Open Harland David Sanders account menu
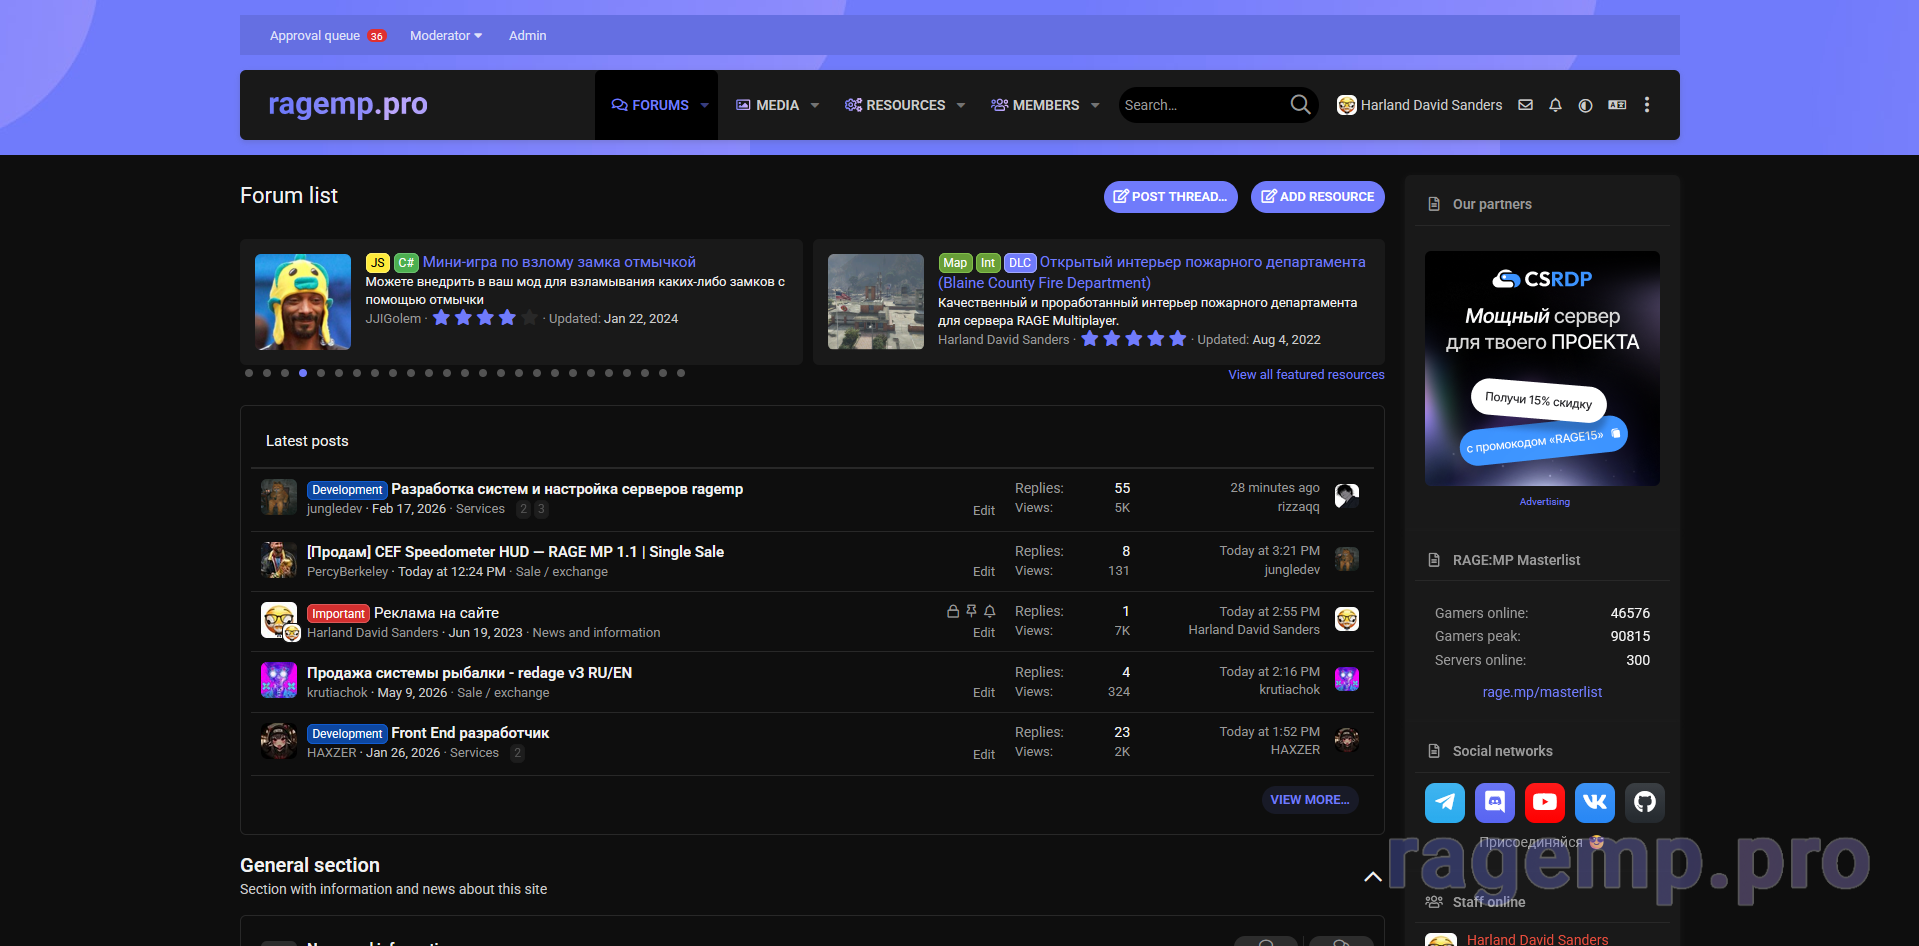The height and width of the screenshot is (946, 1919). pos(1420,105)
